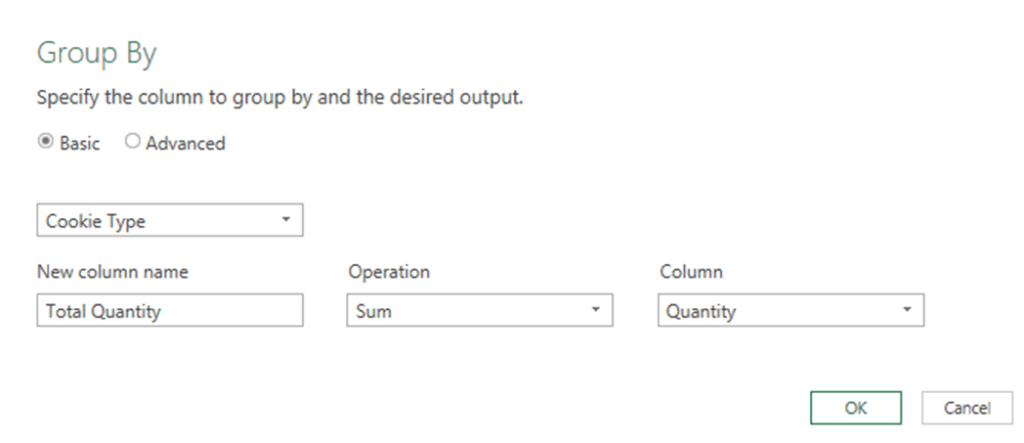1024x443 pixels.
Task: Click the "Operation" field label
Action: click(x=388, y=272)
